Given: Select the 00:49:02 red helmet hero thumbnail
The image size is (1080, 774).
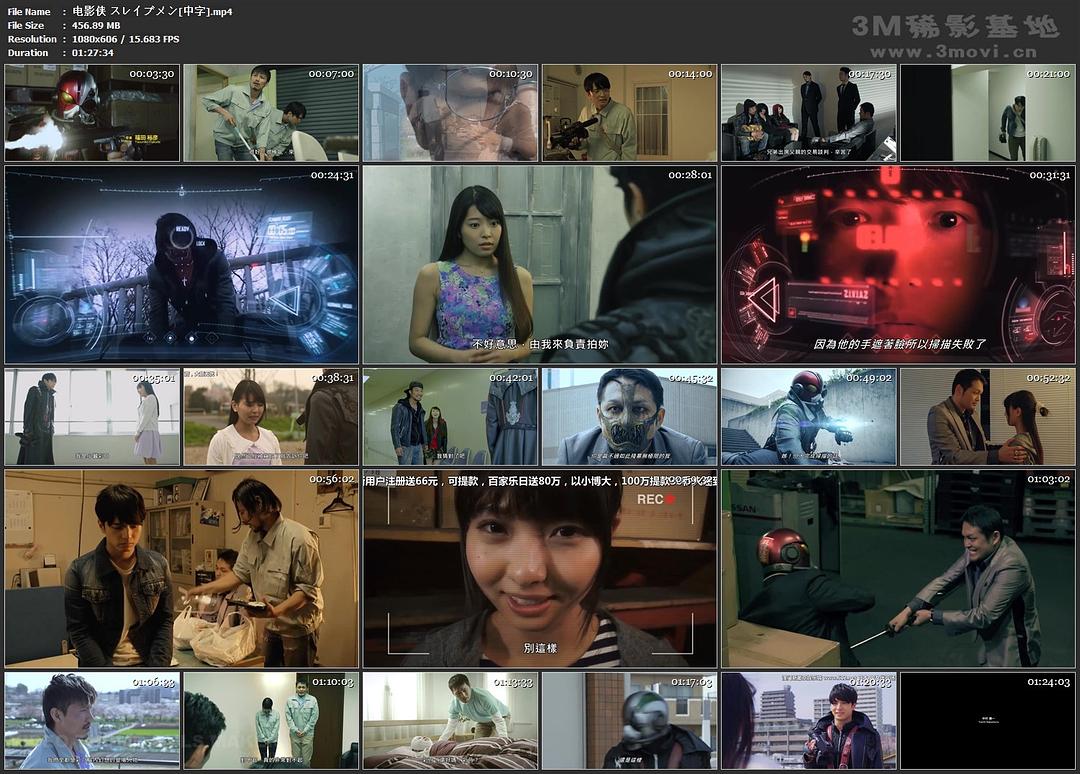Looking at the screenshot, I should (808, 417).
